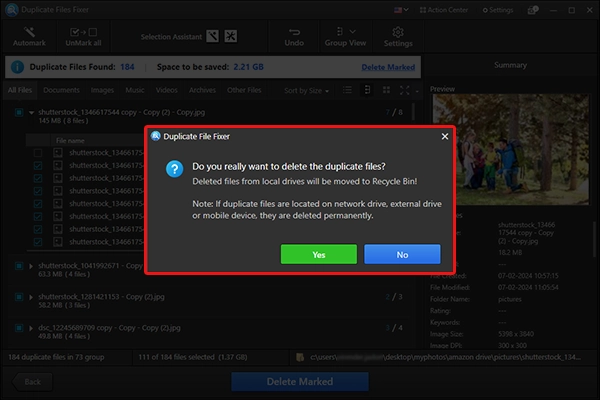Screen dimensions: 600x400
Task: Click the Duplicate Files Fixer app logo
Action: pos(11,10)
